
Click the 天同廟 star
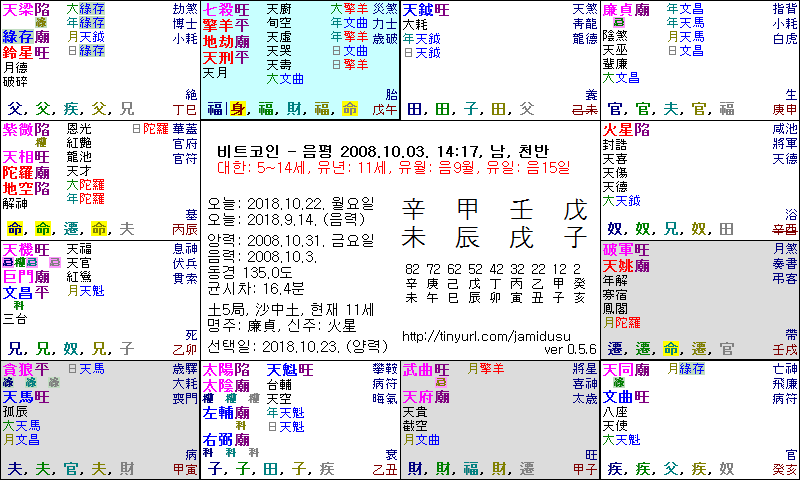click(626, 369)
